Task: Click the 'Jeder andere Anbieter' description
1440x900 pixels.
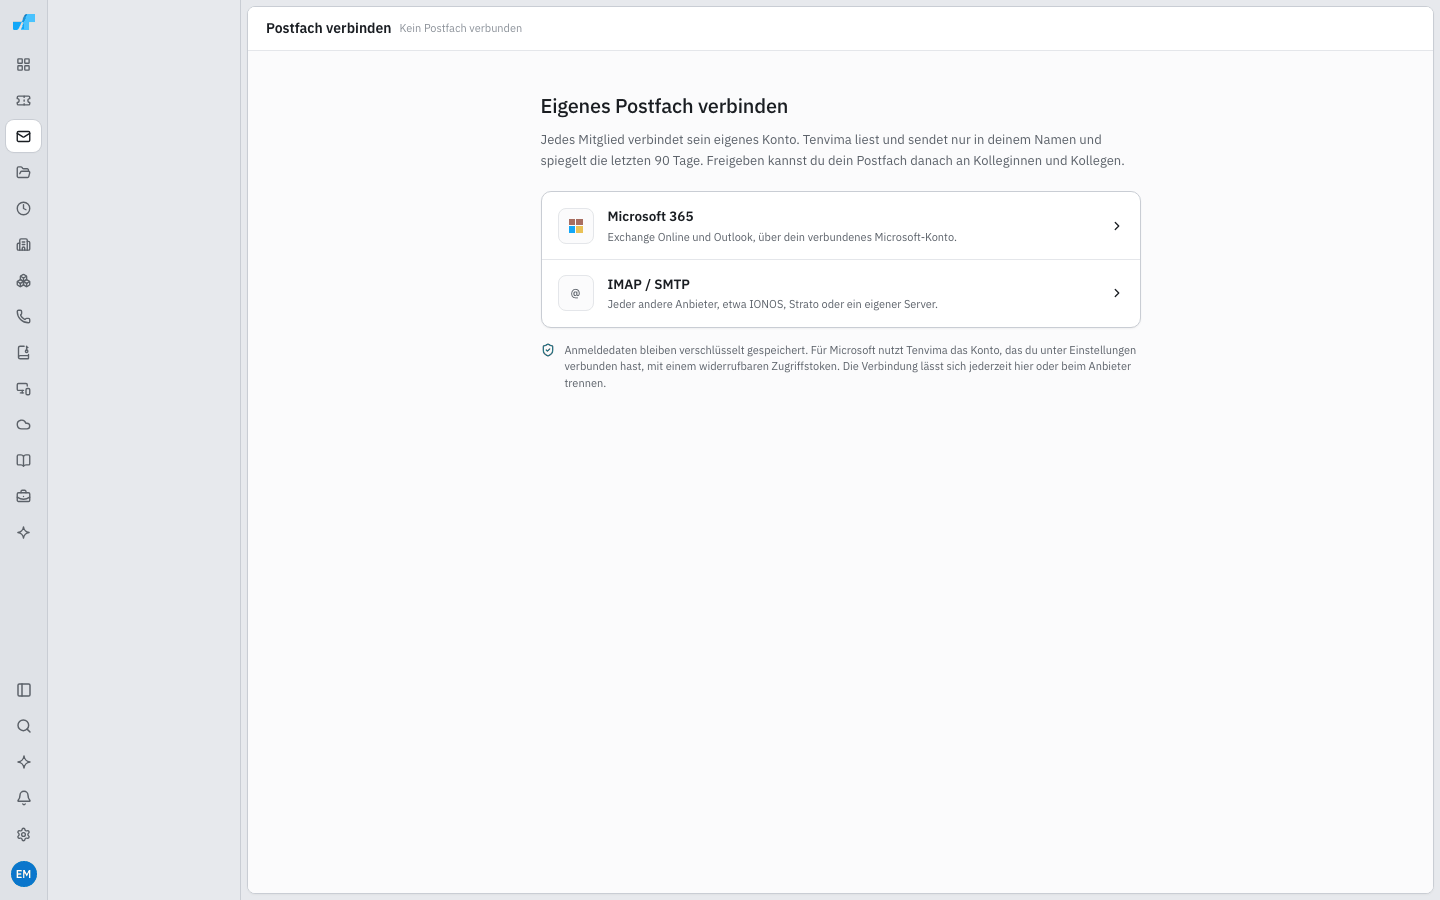Action: [x=772, y=304]
